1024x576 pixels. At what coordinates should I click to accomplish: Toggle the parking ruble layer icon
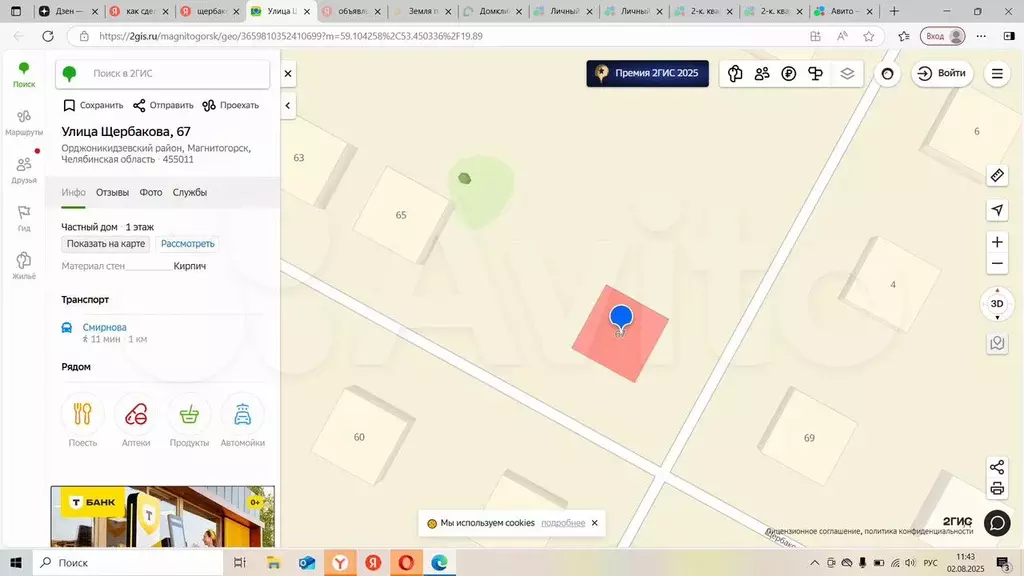coord(789,74)
